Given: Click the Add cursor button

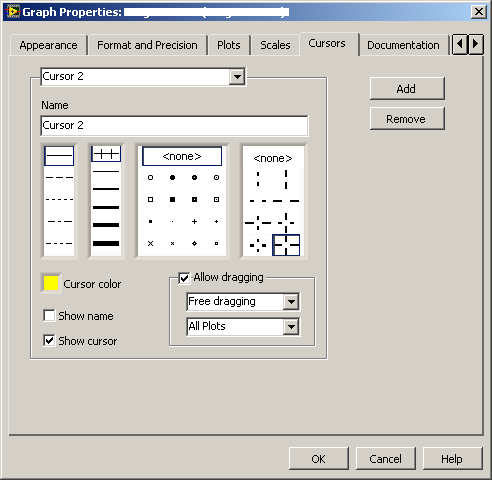Looking at the screenshot, I should point(407,89).
